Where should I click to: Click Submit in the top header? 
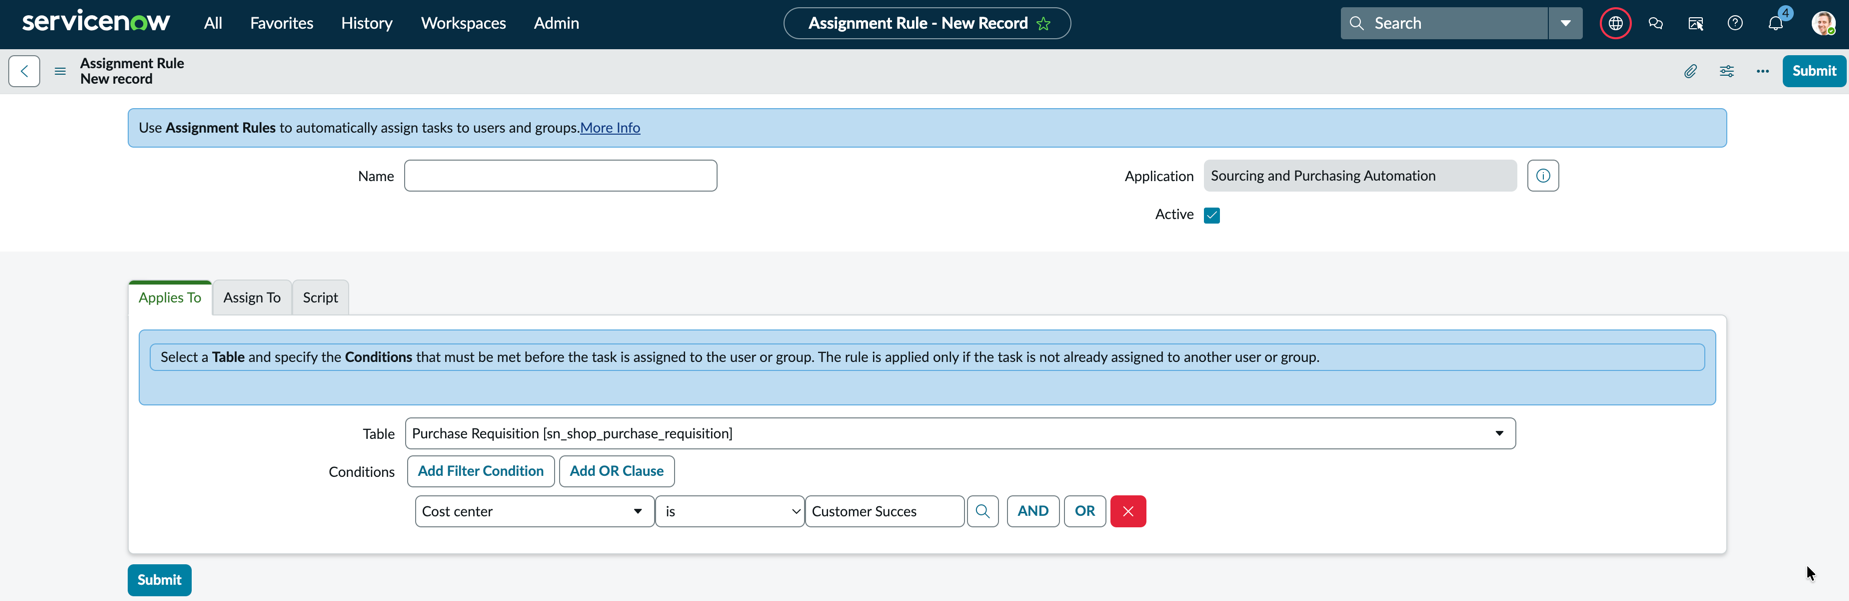(x=1814, y=71)
